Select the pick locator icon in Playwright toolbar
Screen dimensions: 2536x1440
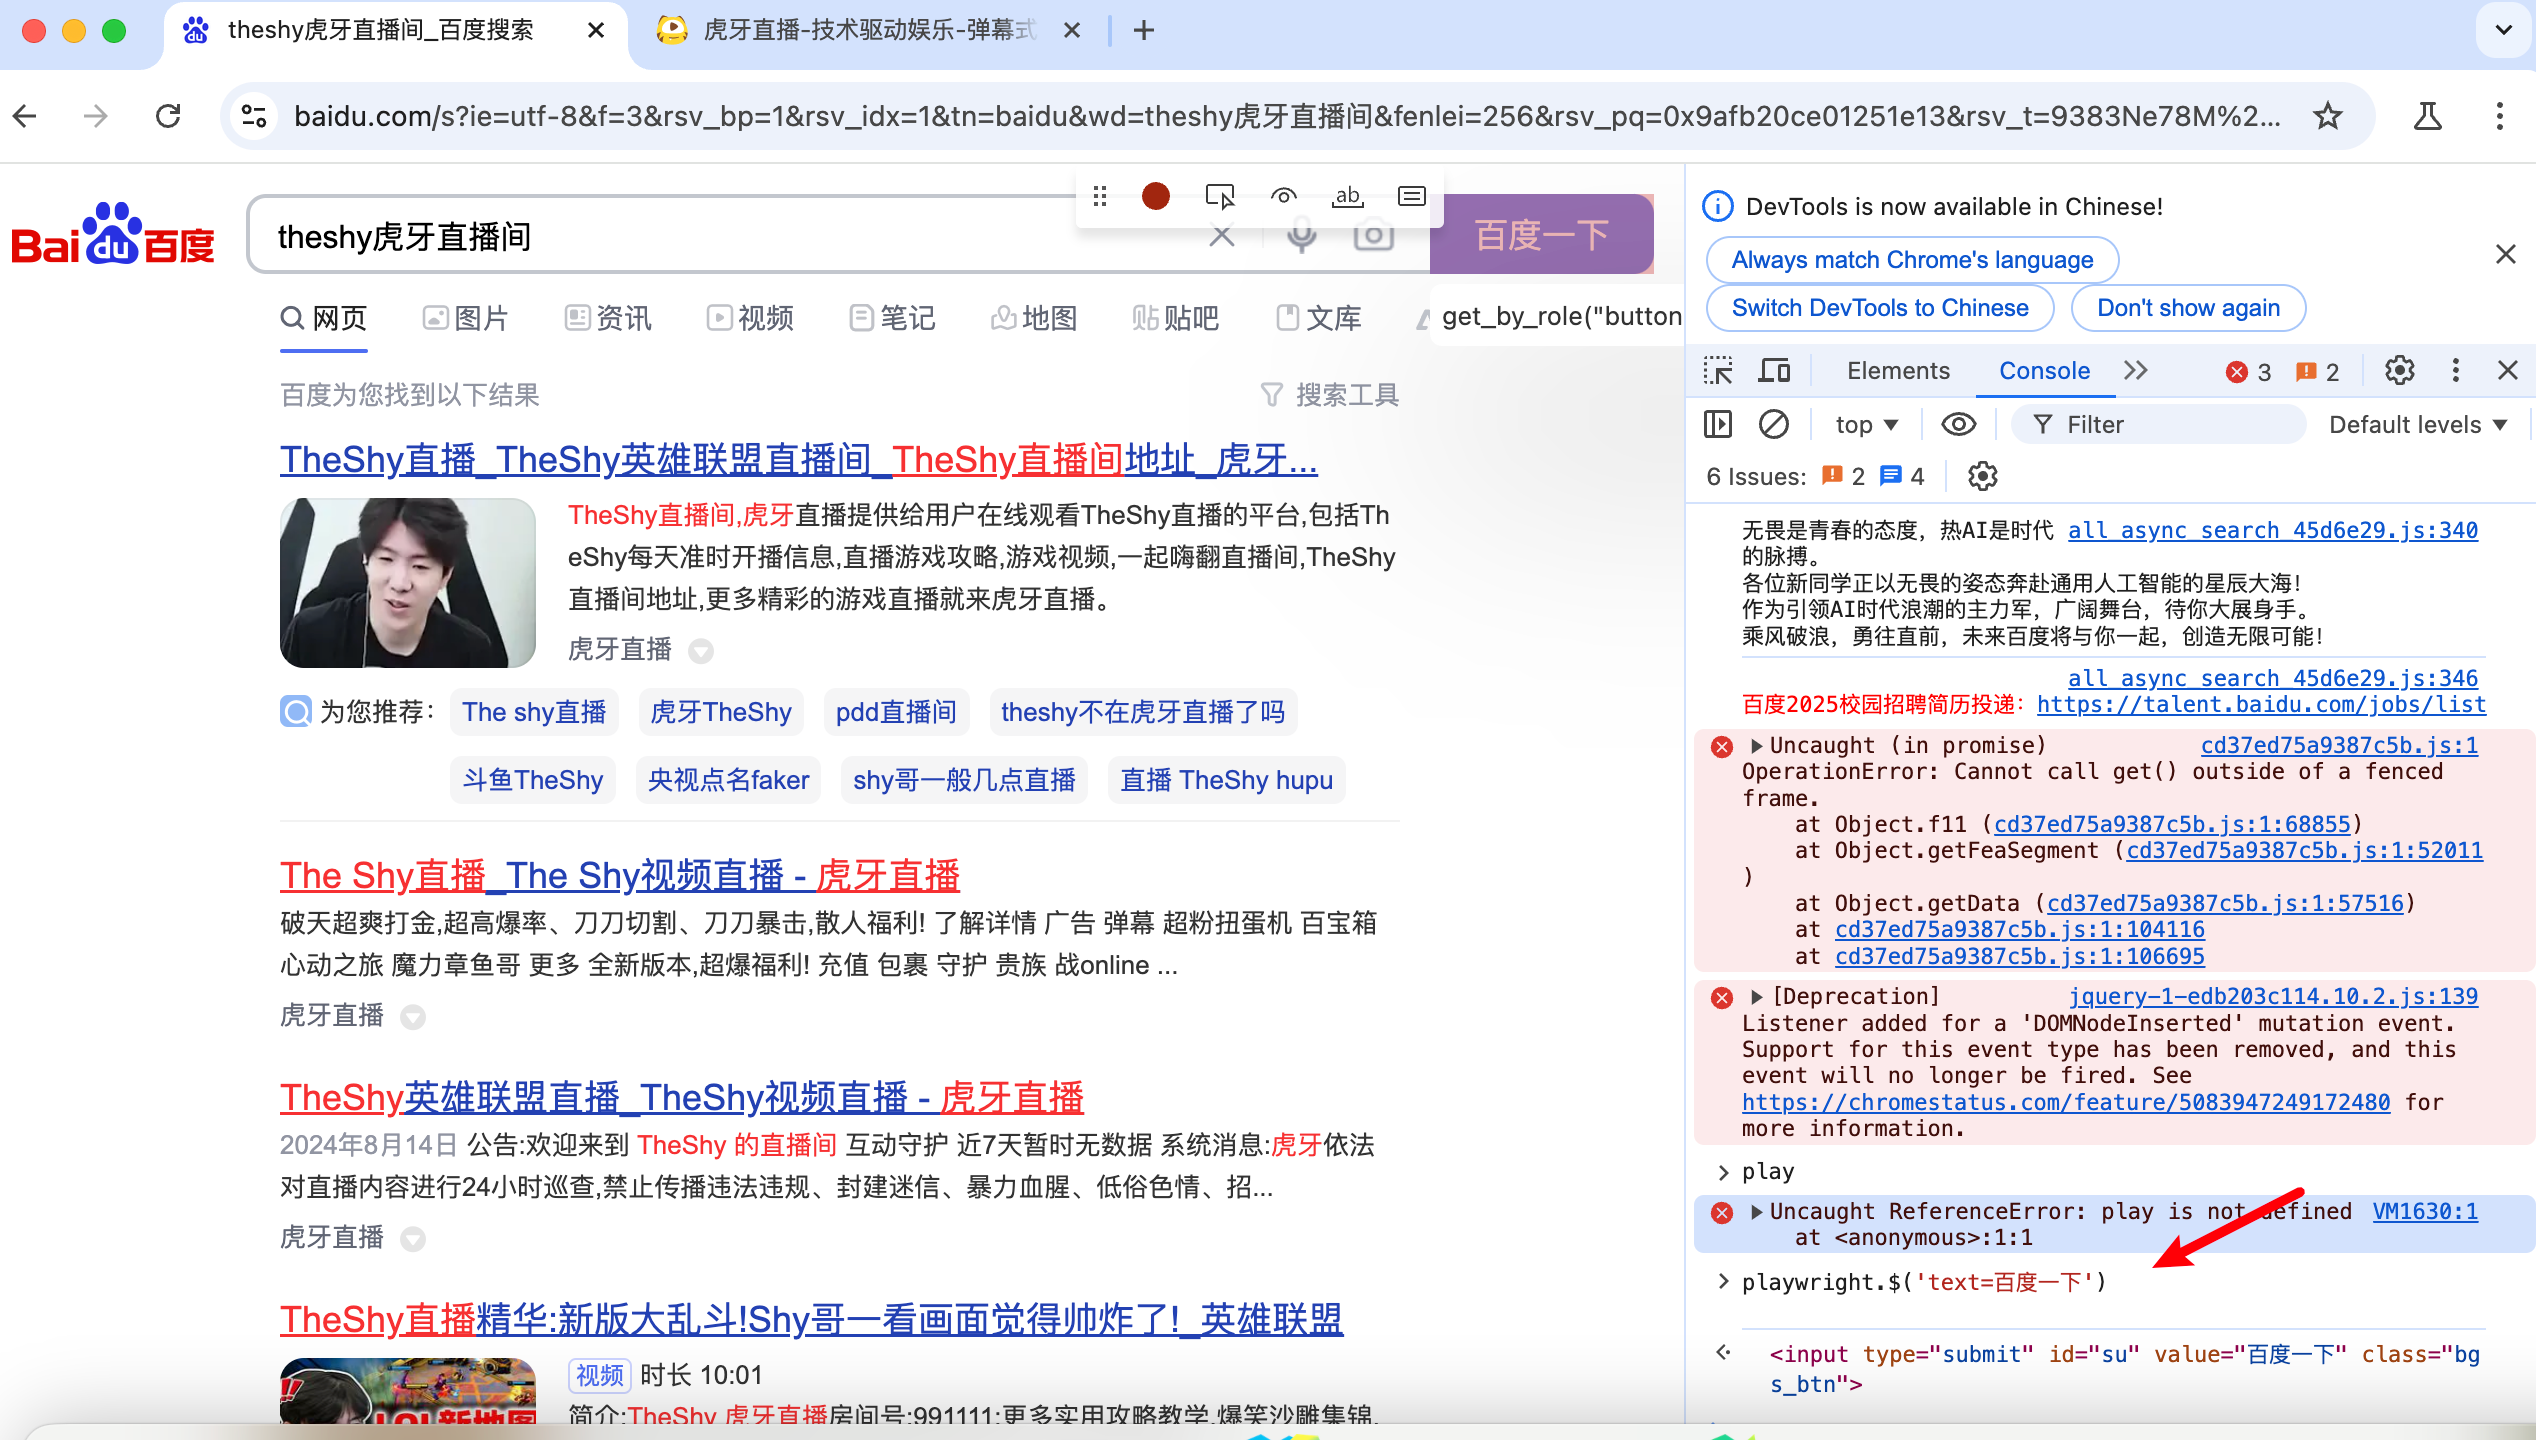[x=1219, y=196]
